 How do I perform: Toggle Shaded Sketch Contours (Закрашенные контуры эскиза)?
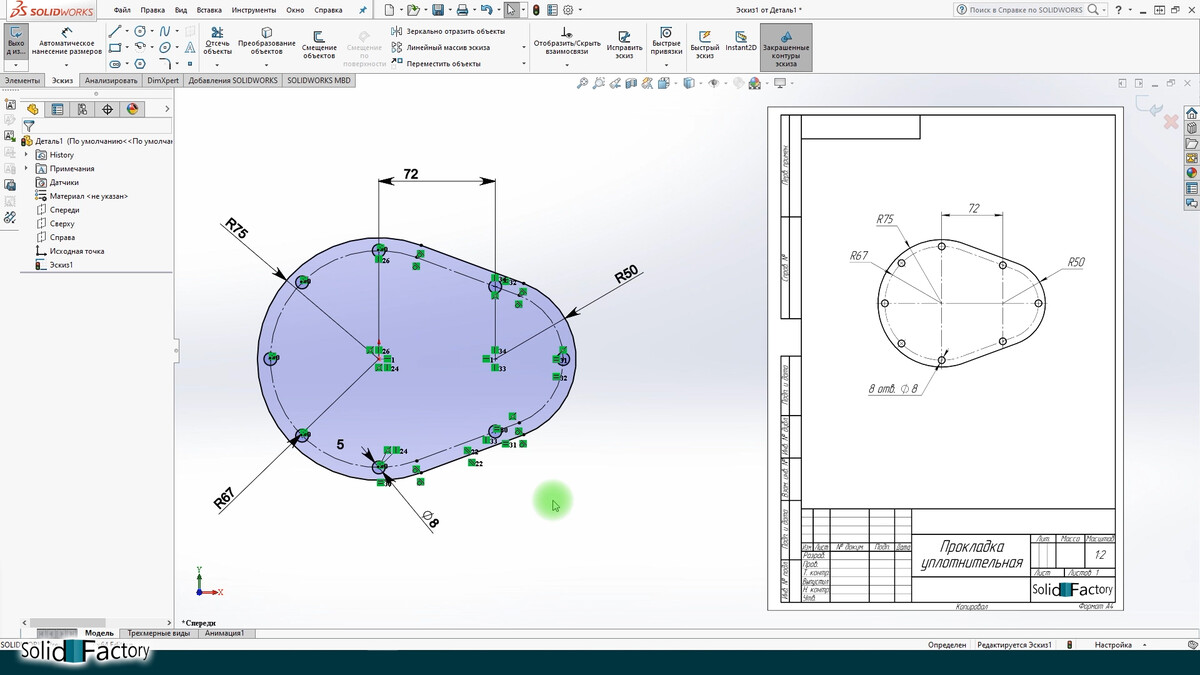click(x=785, y=47)
